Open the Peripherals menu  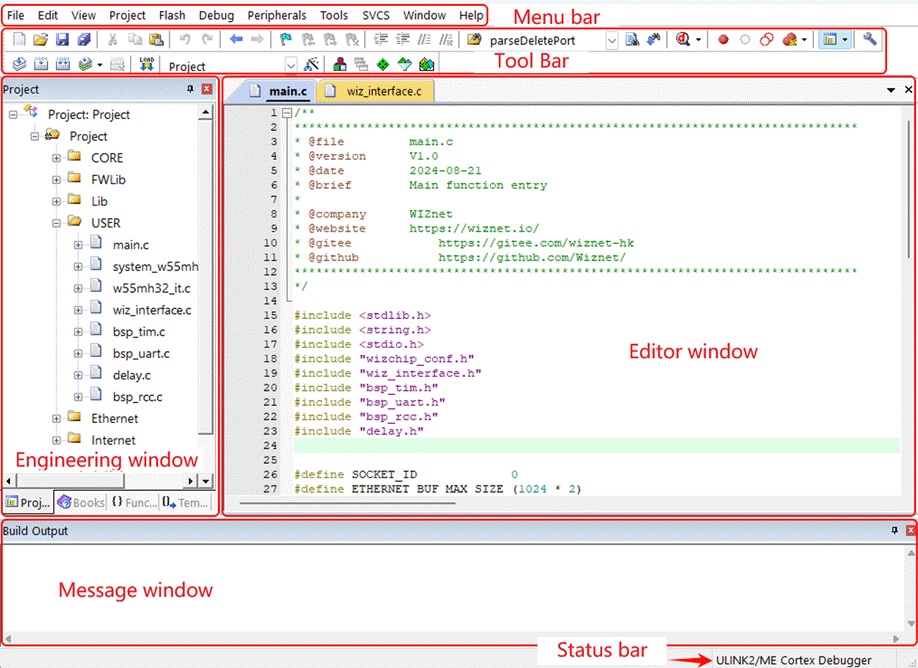(x=276, y=15)
